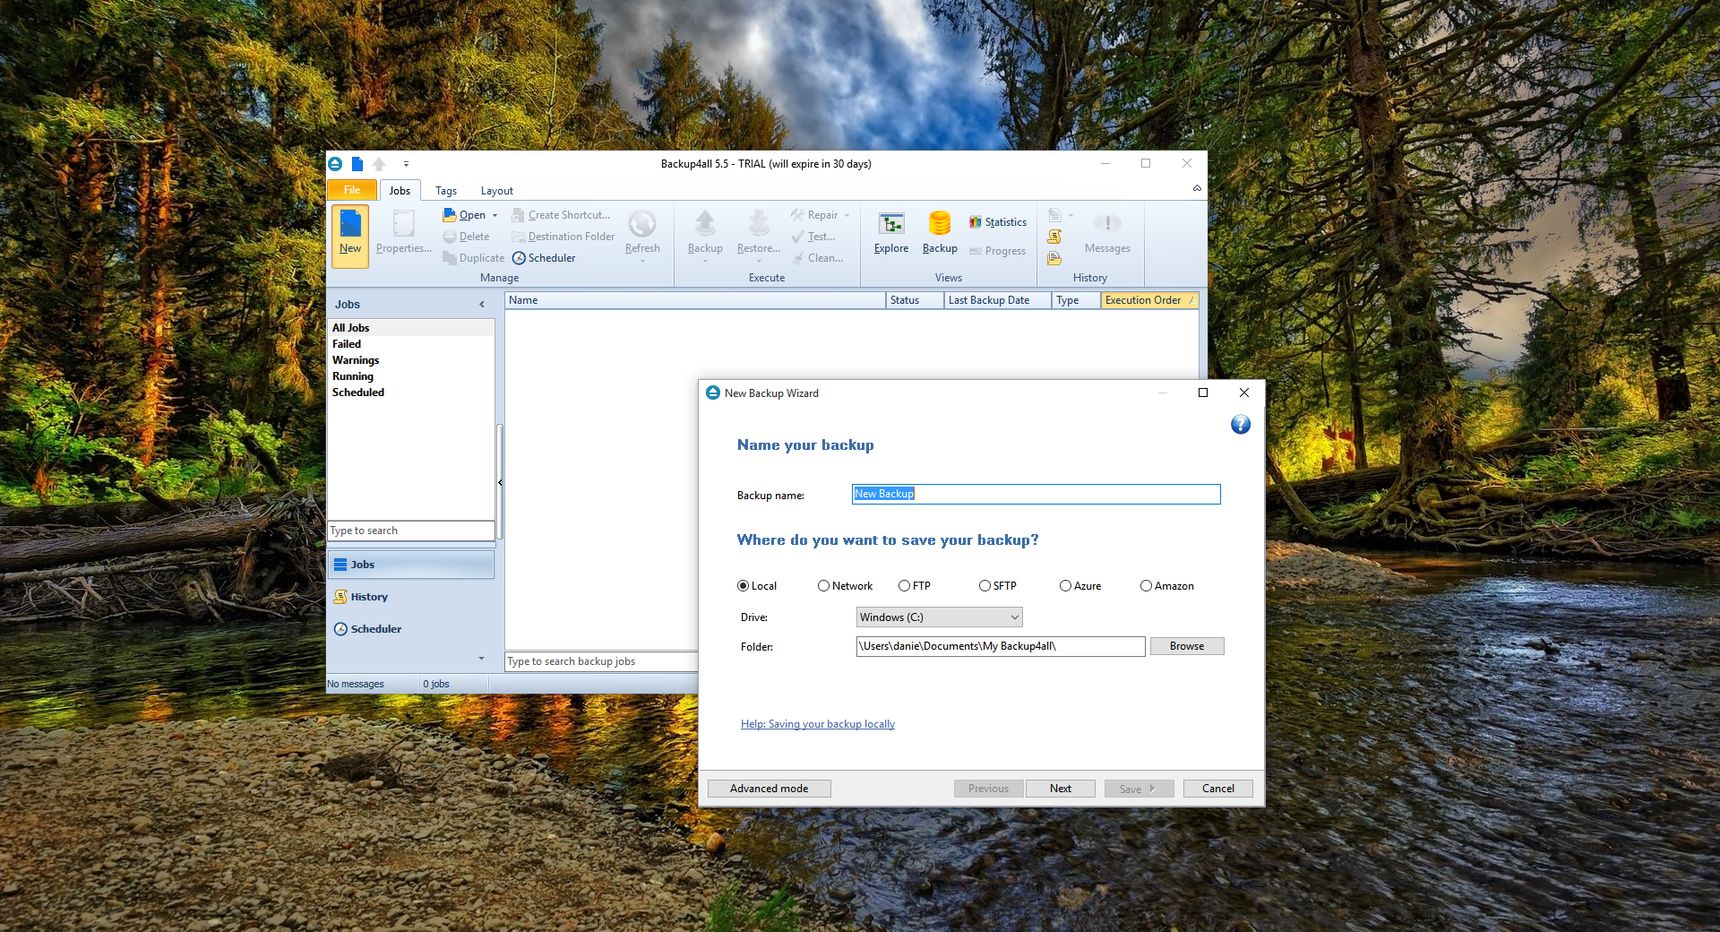Click the Previous button in the wizard
Screen dimensions: 1720x932
(x=988, y=789)
